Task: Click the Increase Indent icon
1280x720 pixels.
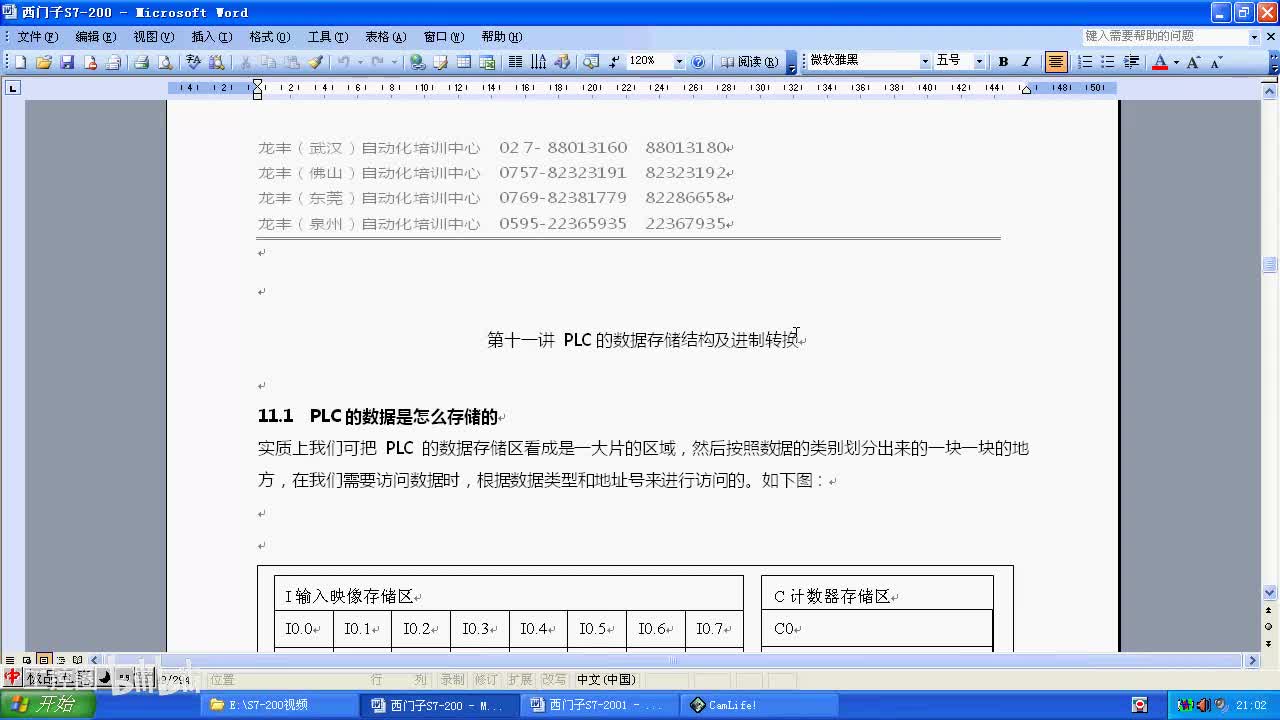Action: pos(1131,62)
